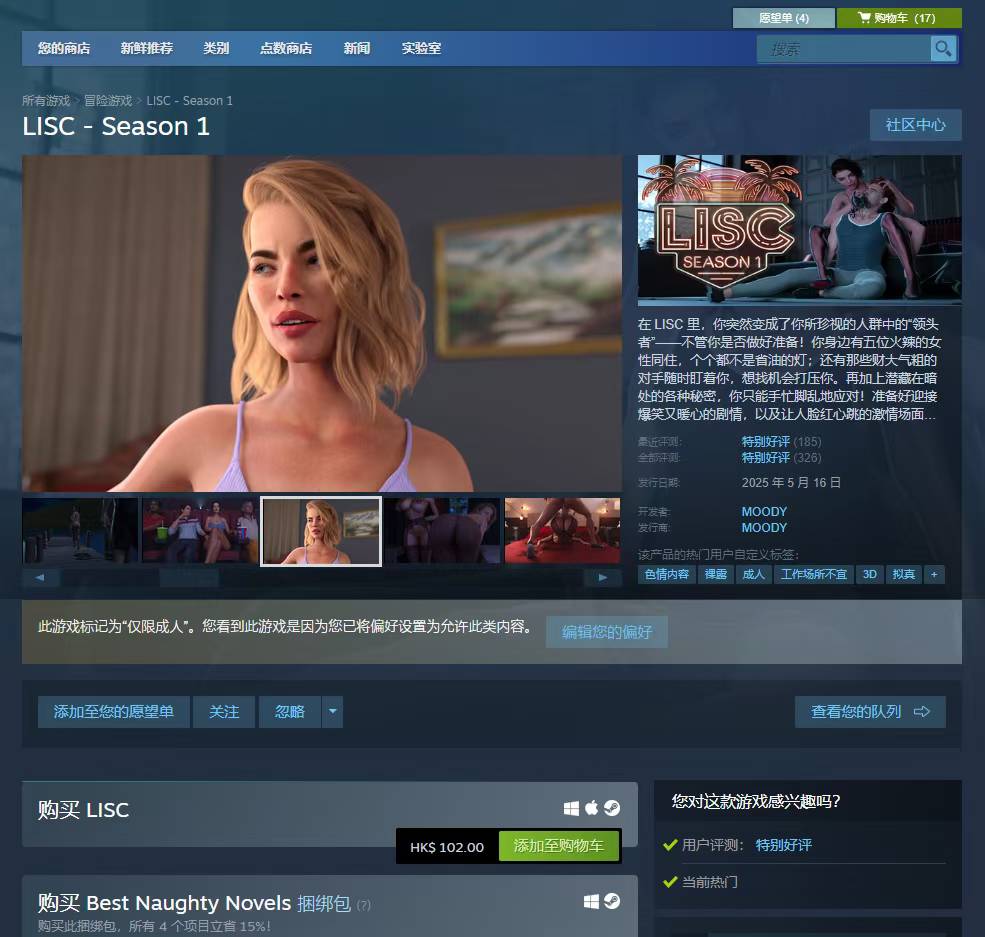Click developer MOODY link
The image size is (985, 937).
click(765, 511)
